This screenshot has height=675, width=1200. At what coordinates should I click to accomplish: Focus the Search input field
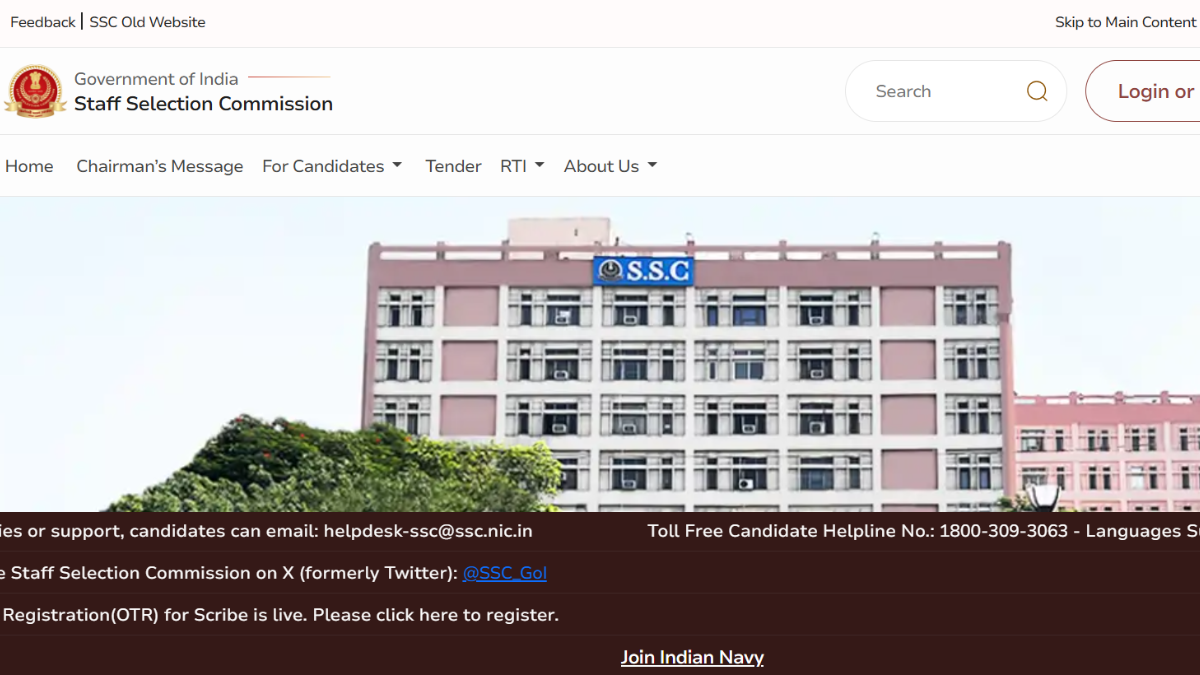(x=940, y=91)
